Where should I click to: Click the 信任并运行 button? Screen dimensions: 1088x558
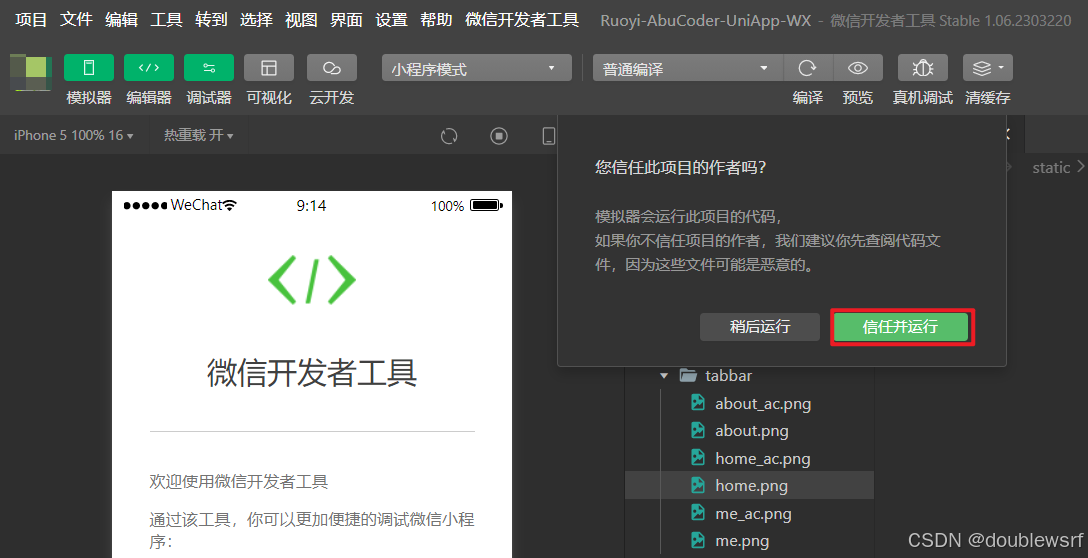[x=900, y=326]
